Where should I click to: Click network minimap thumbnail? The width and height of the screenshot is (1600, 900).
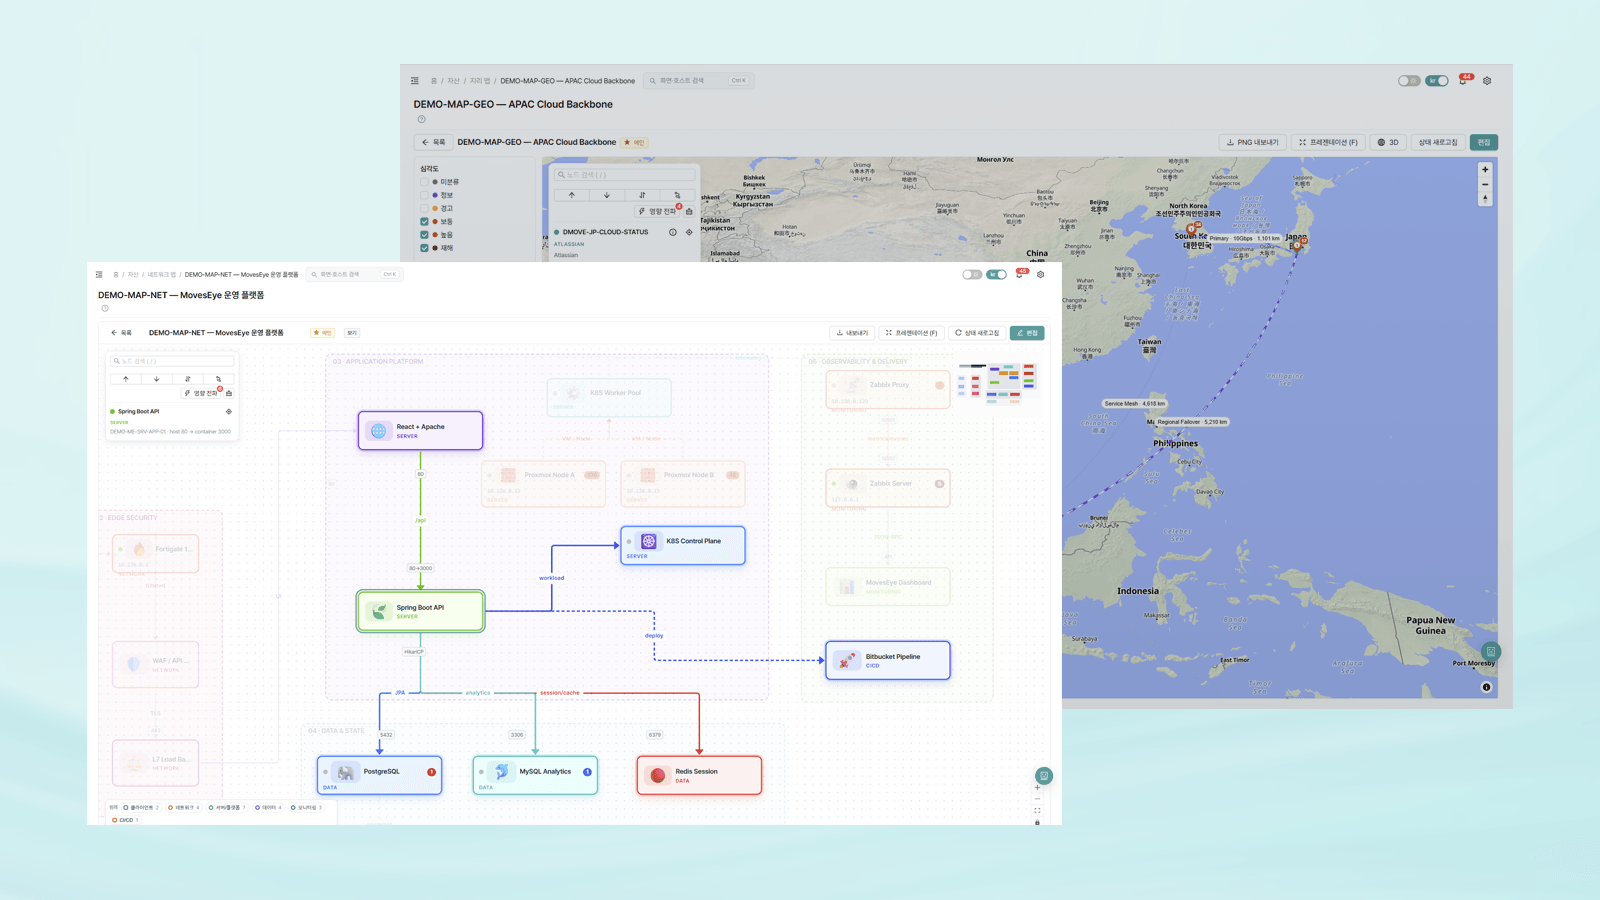[997, 384]
